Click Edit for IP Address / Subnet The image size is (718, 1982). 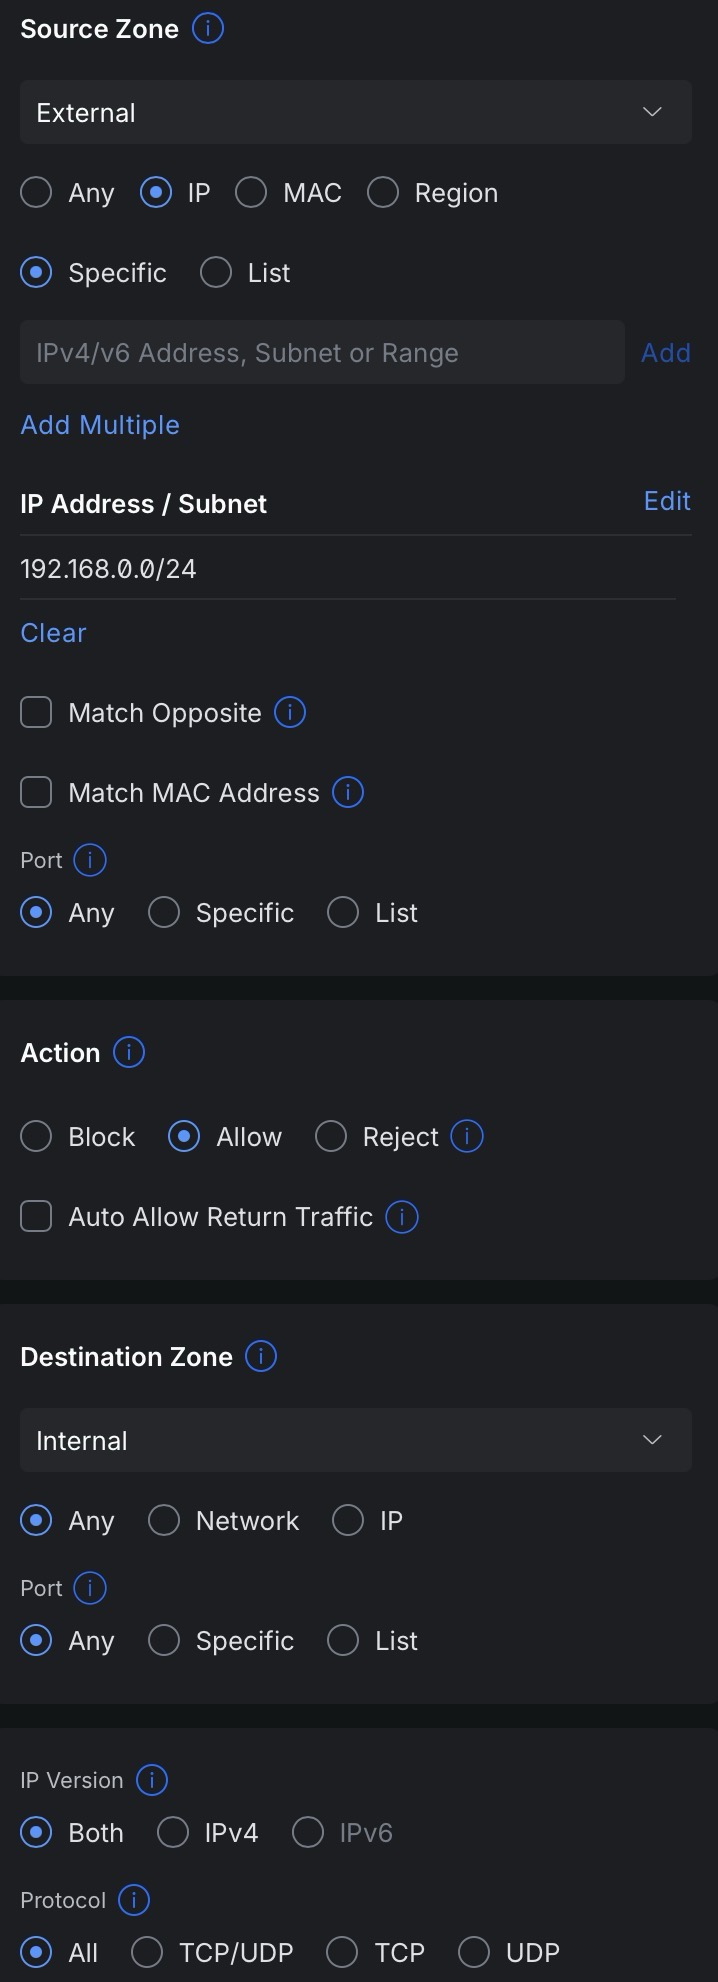[667, 501]
